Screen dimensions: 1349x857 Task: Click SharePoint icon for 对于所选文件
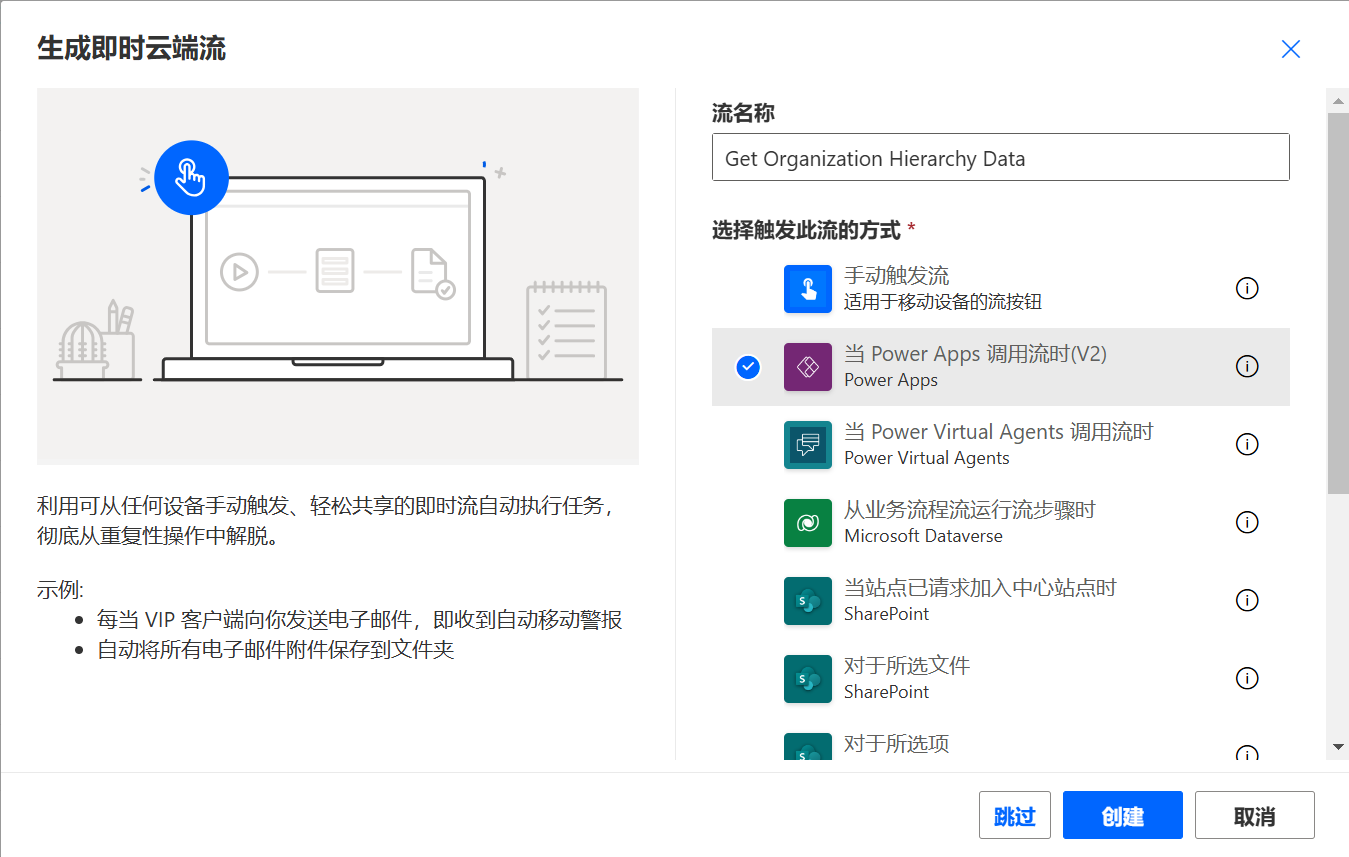pos(808,679)
